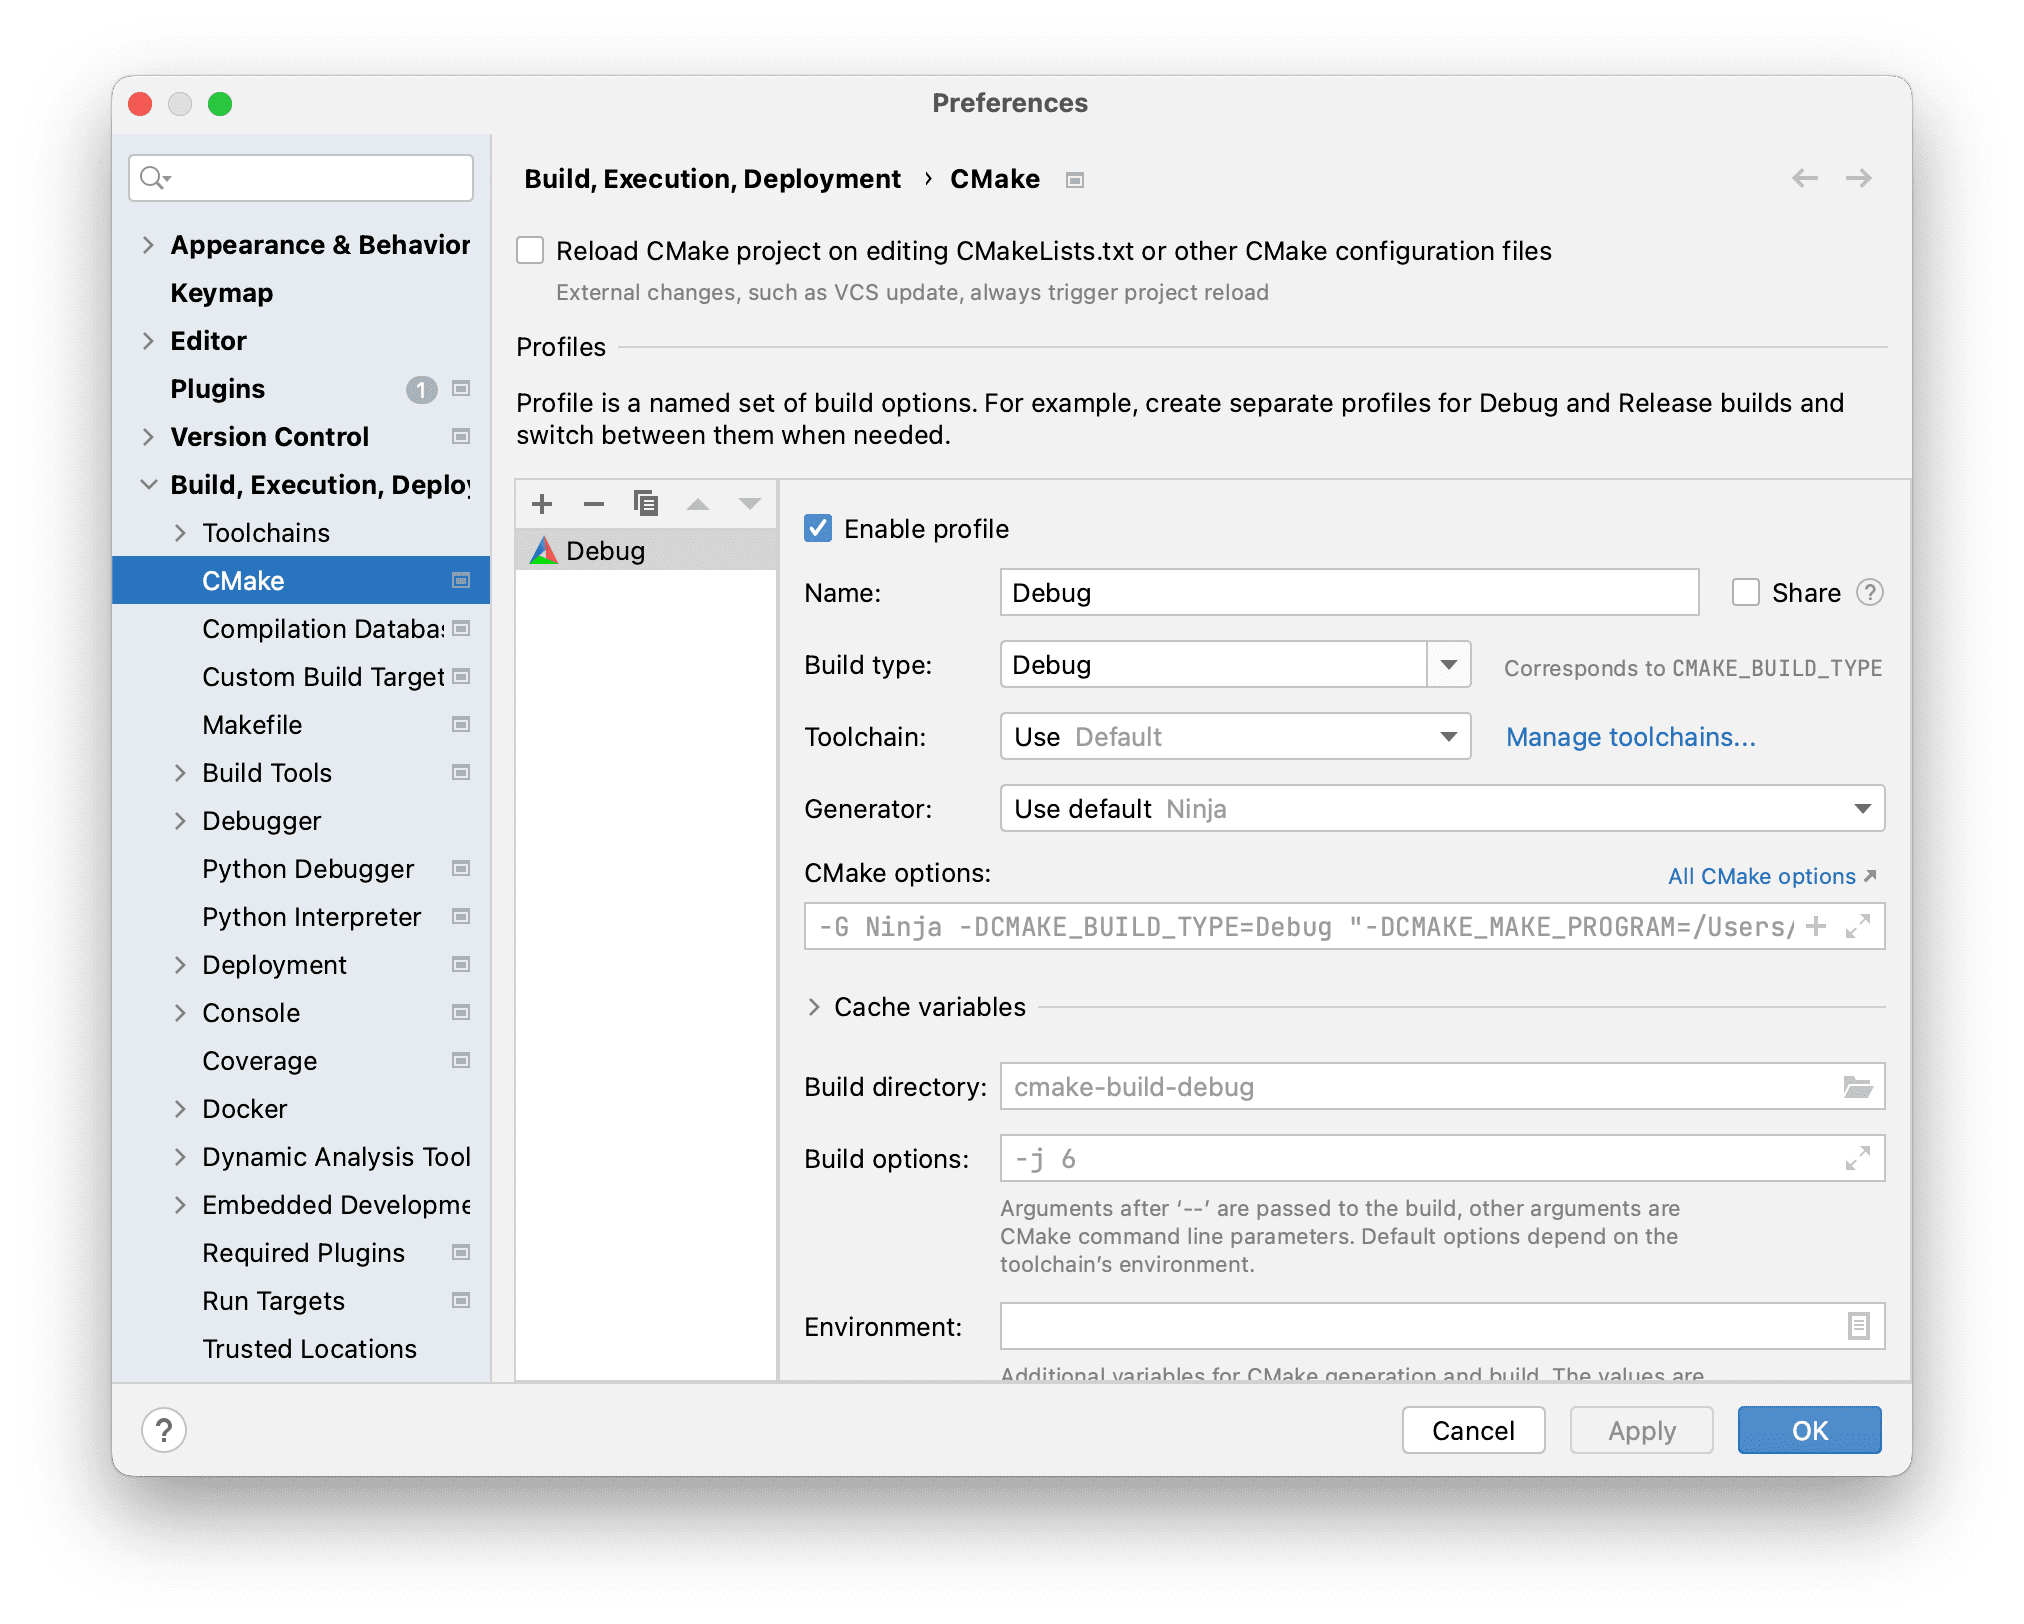
Task: Click the Share help question mark icon
Action: coord(1869,593)
